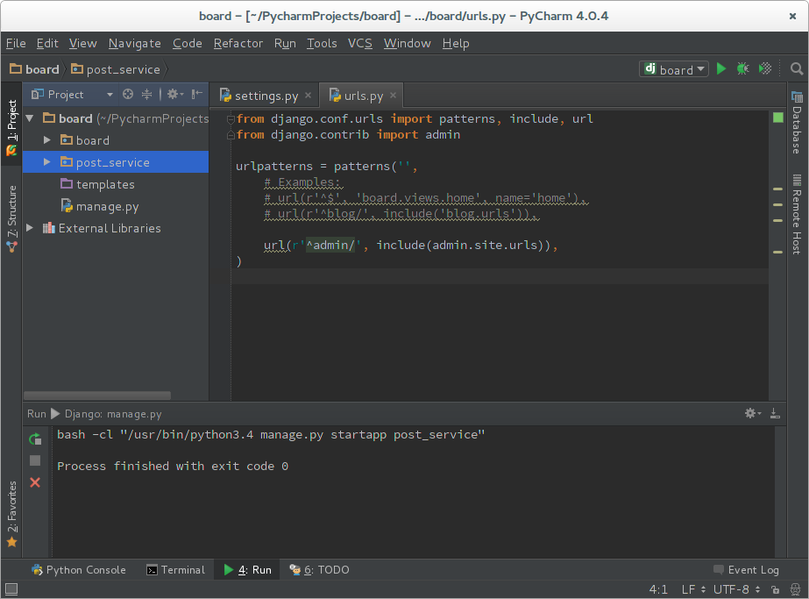Hide the Project tool window
Viewport: 809px width, 599px height.
[x=197, y=94]
